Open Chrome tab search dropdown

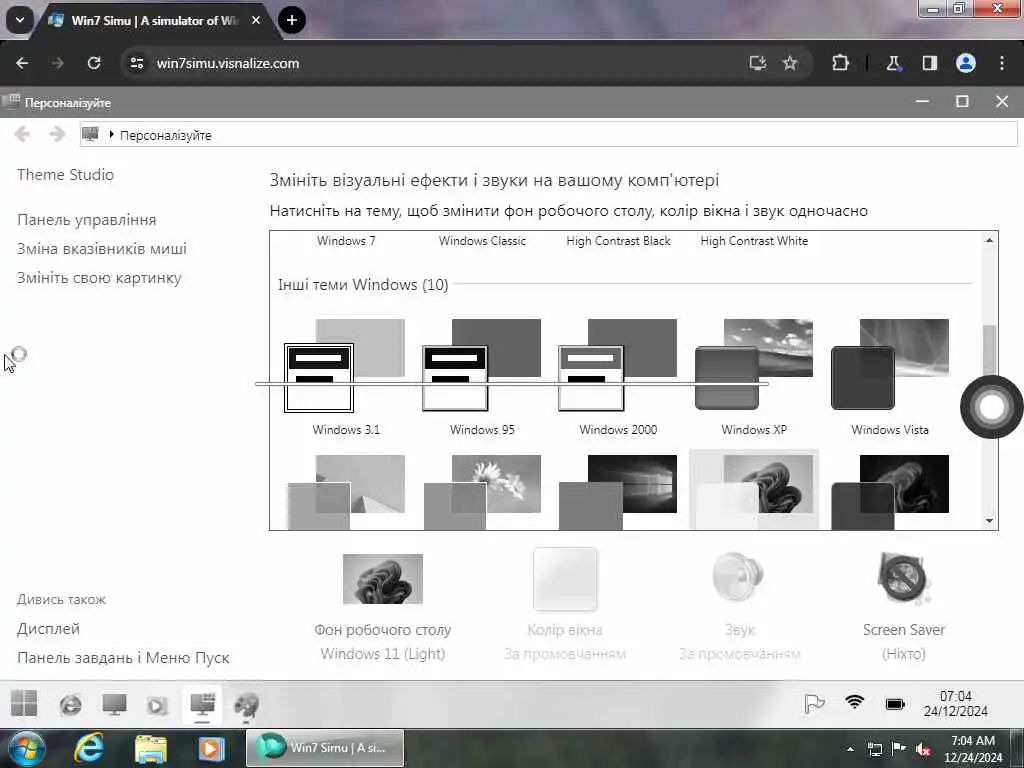pos(20,20)
